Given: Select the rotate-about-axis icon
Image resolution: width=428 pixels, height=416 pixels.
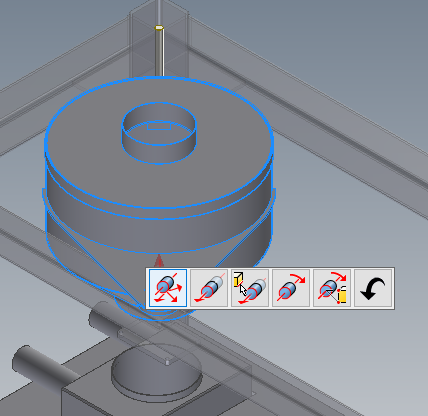Looking at the screenshot, I should click(x=291, y=288).
